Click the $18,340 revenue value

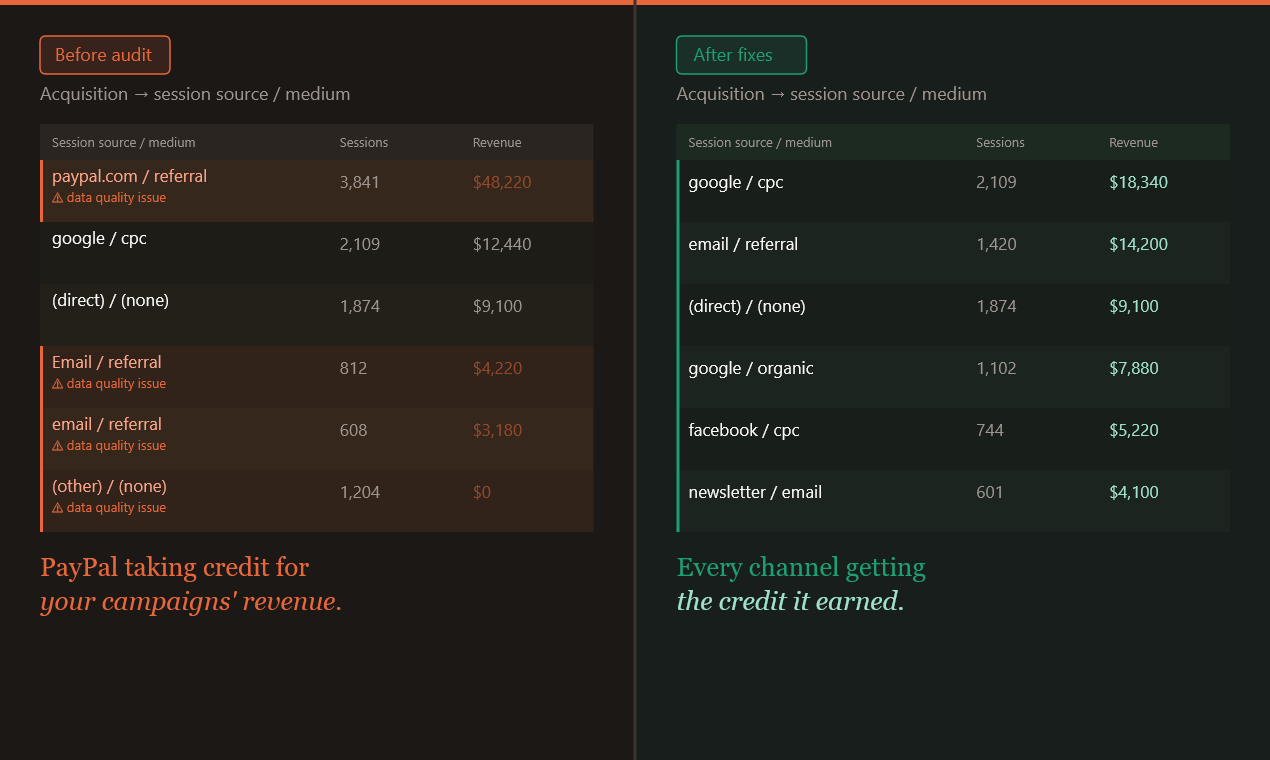[1138, 182]
